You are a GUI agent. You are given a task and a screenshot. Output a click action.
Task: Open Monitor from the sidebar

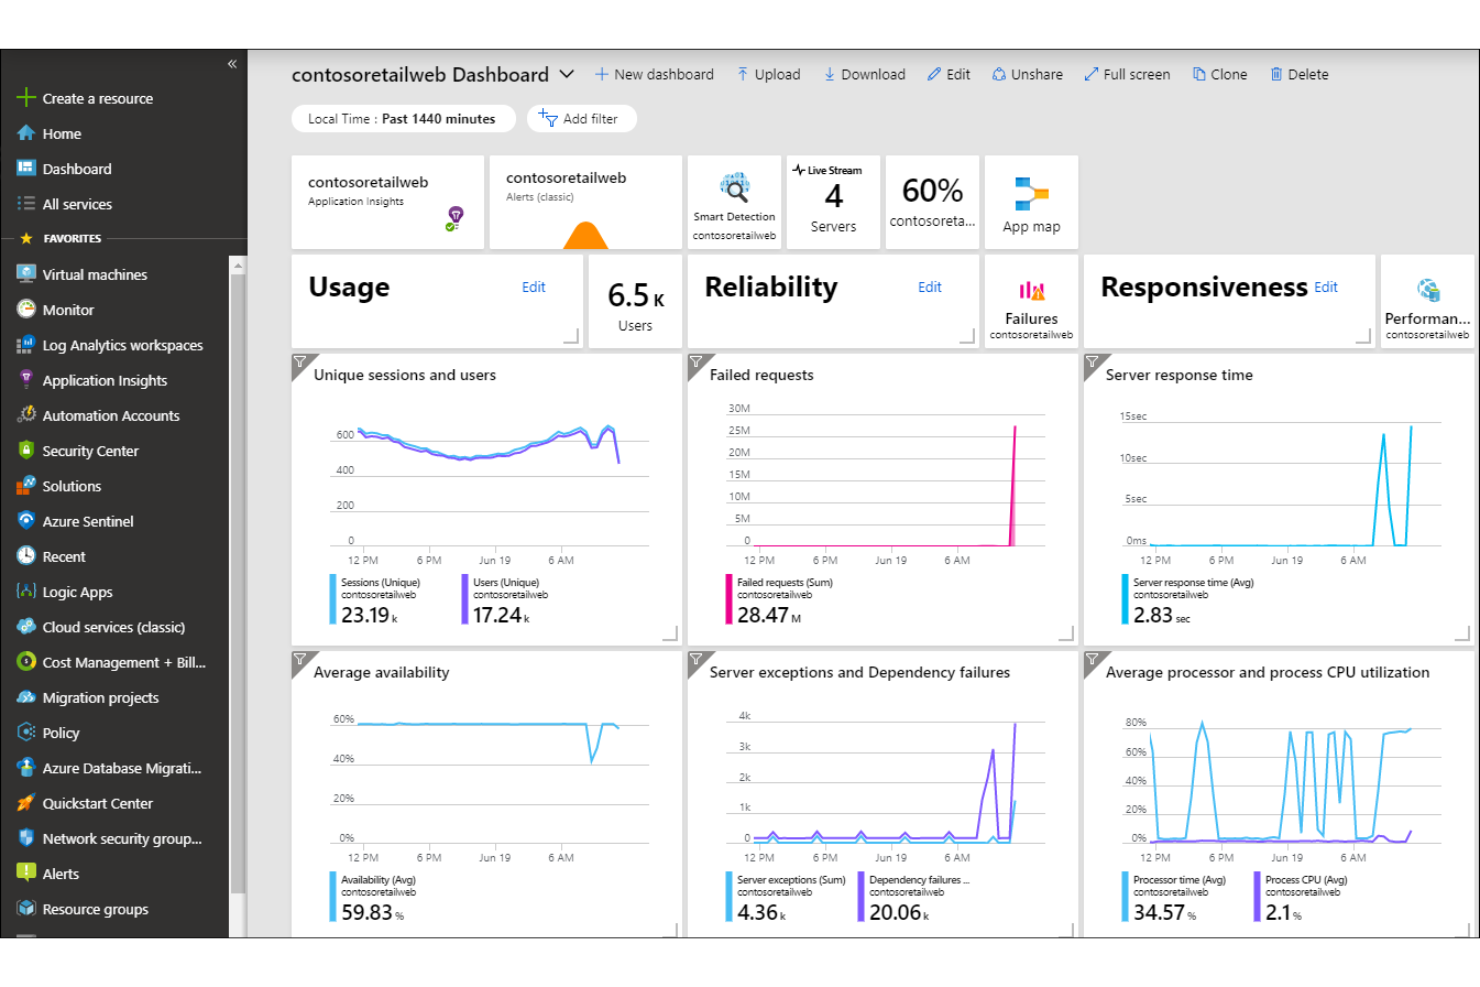point(68,310)
